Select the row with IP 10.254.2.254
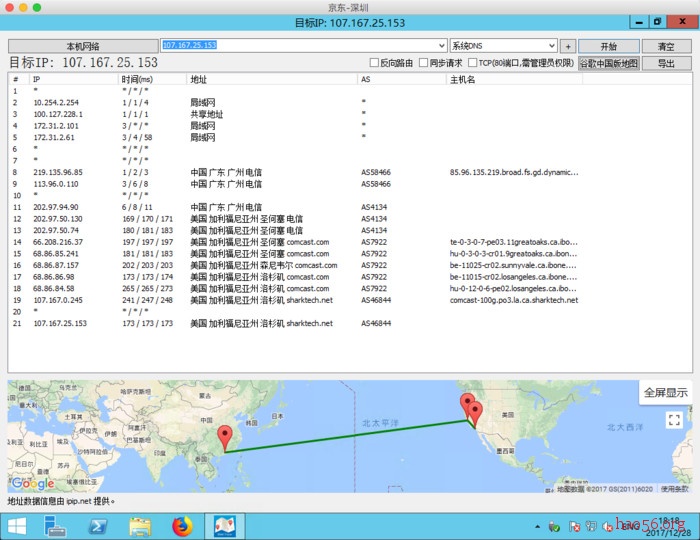700x540 pixels. coord(350,103)
